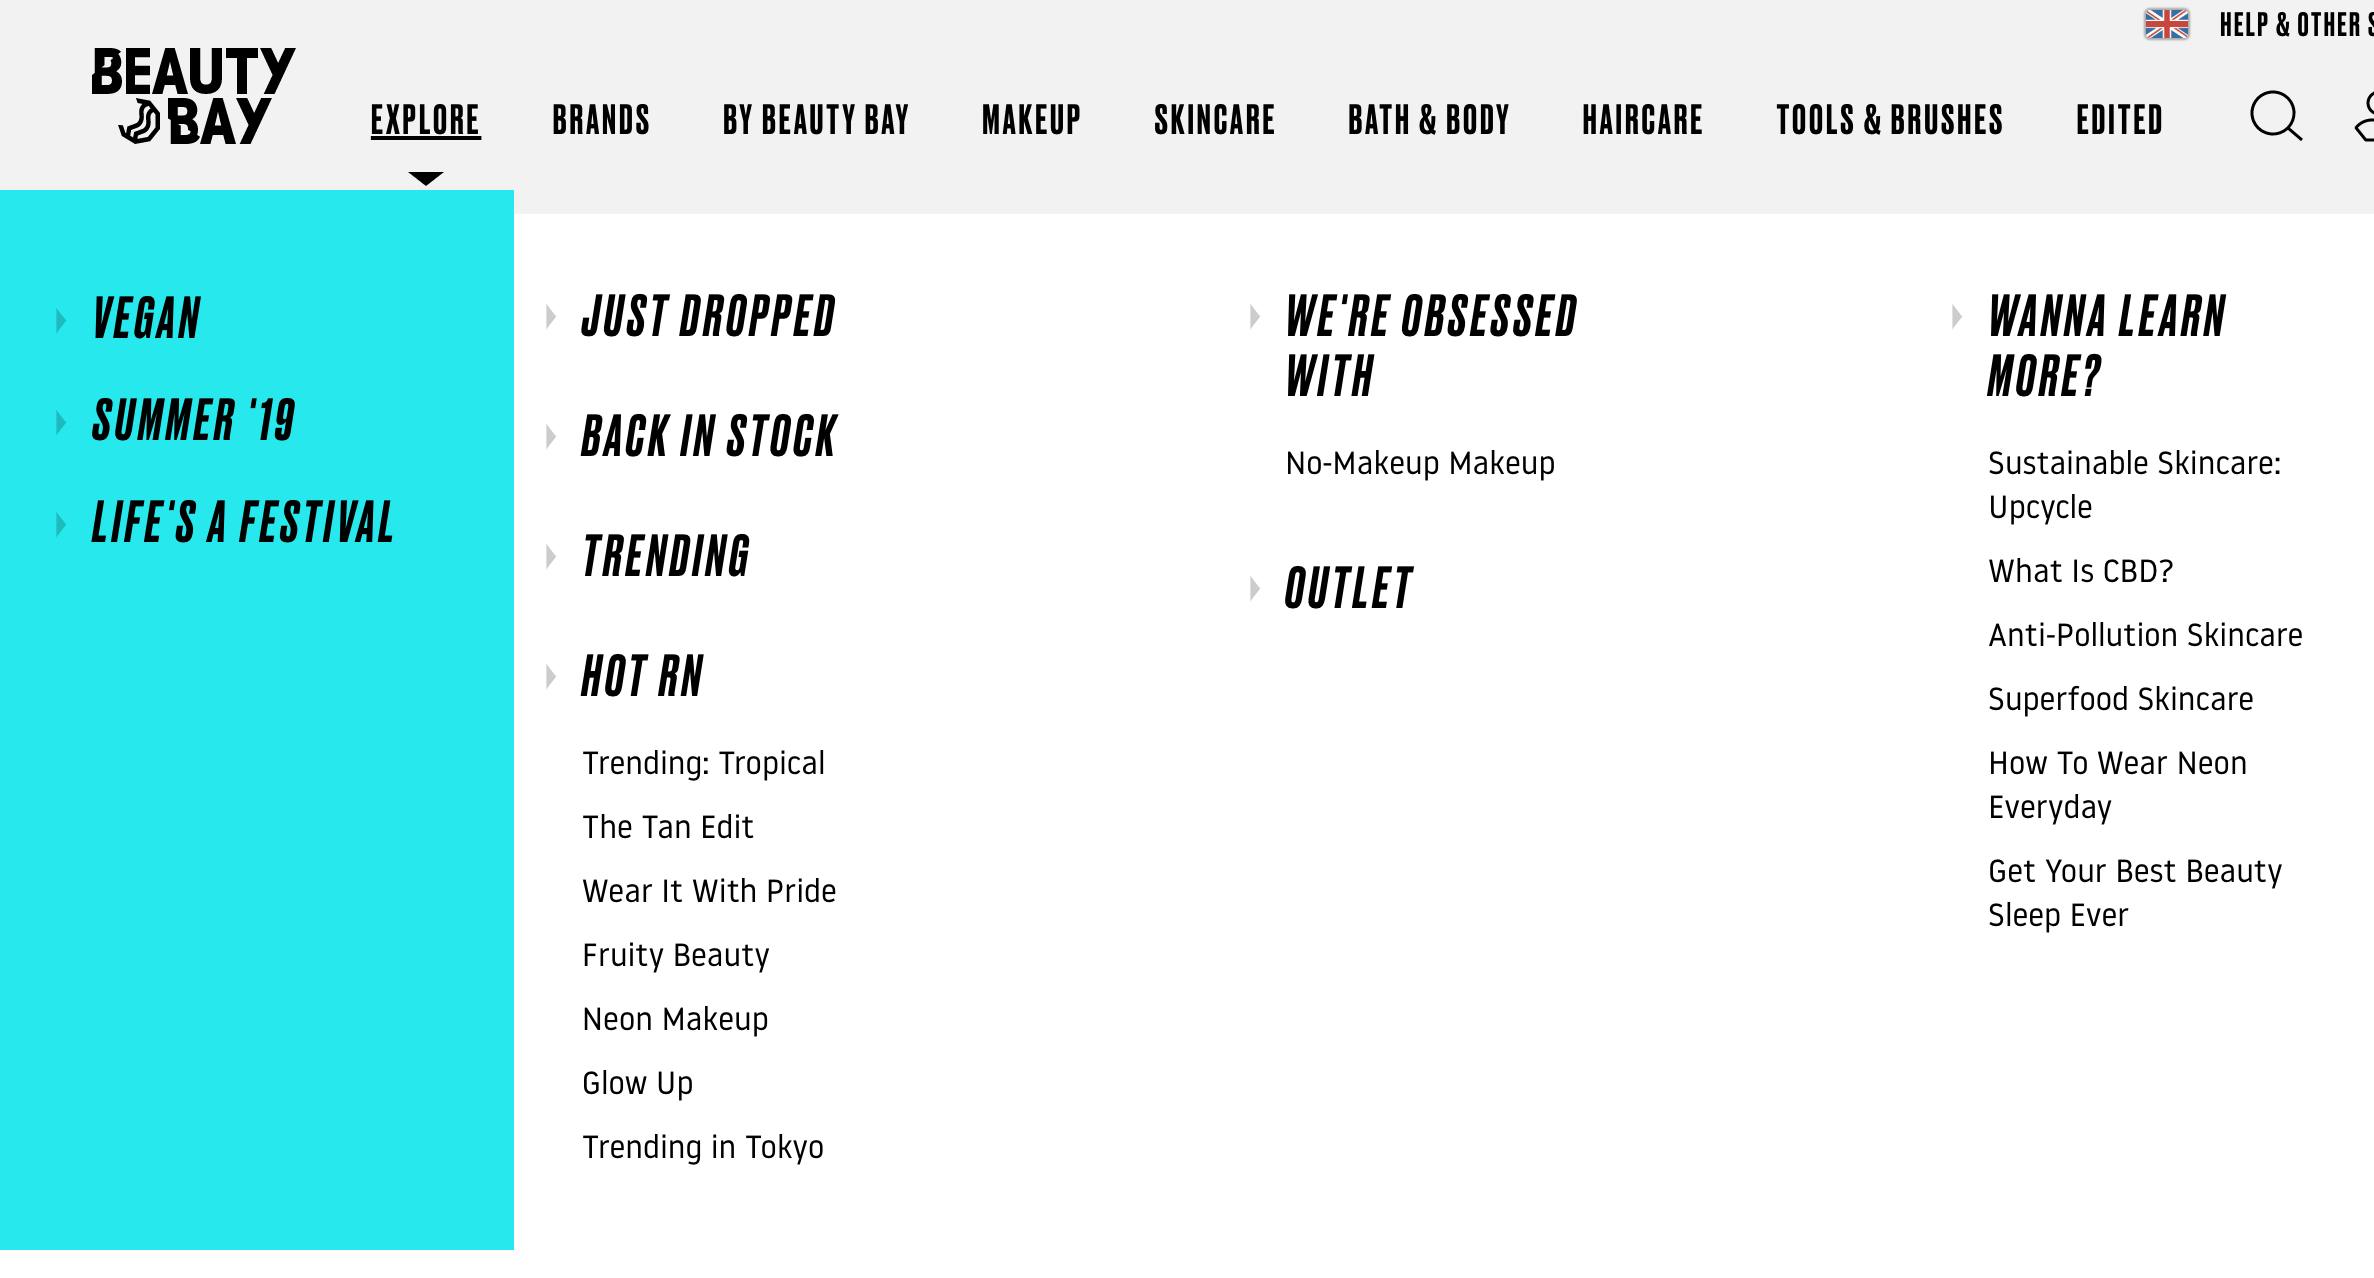Click arrow beside Wanna Learn More?
2374x1278 pixels.
point(1957,317)
